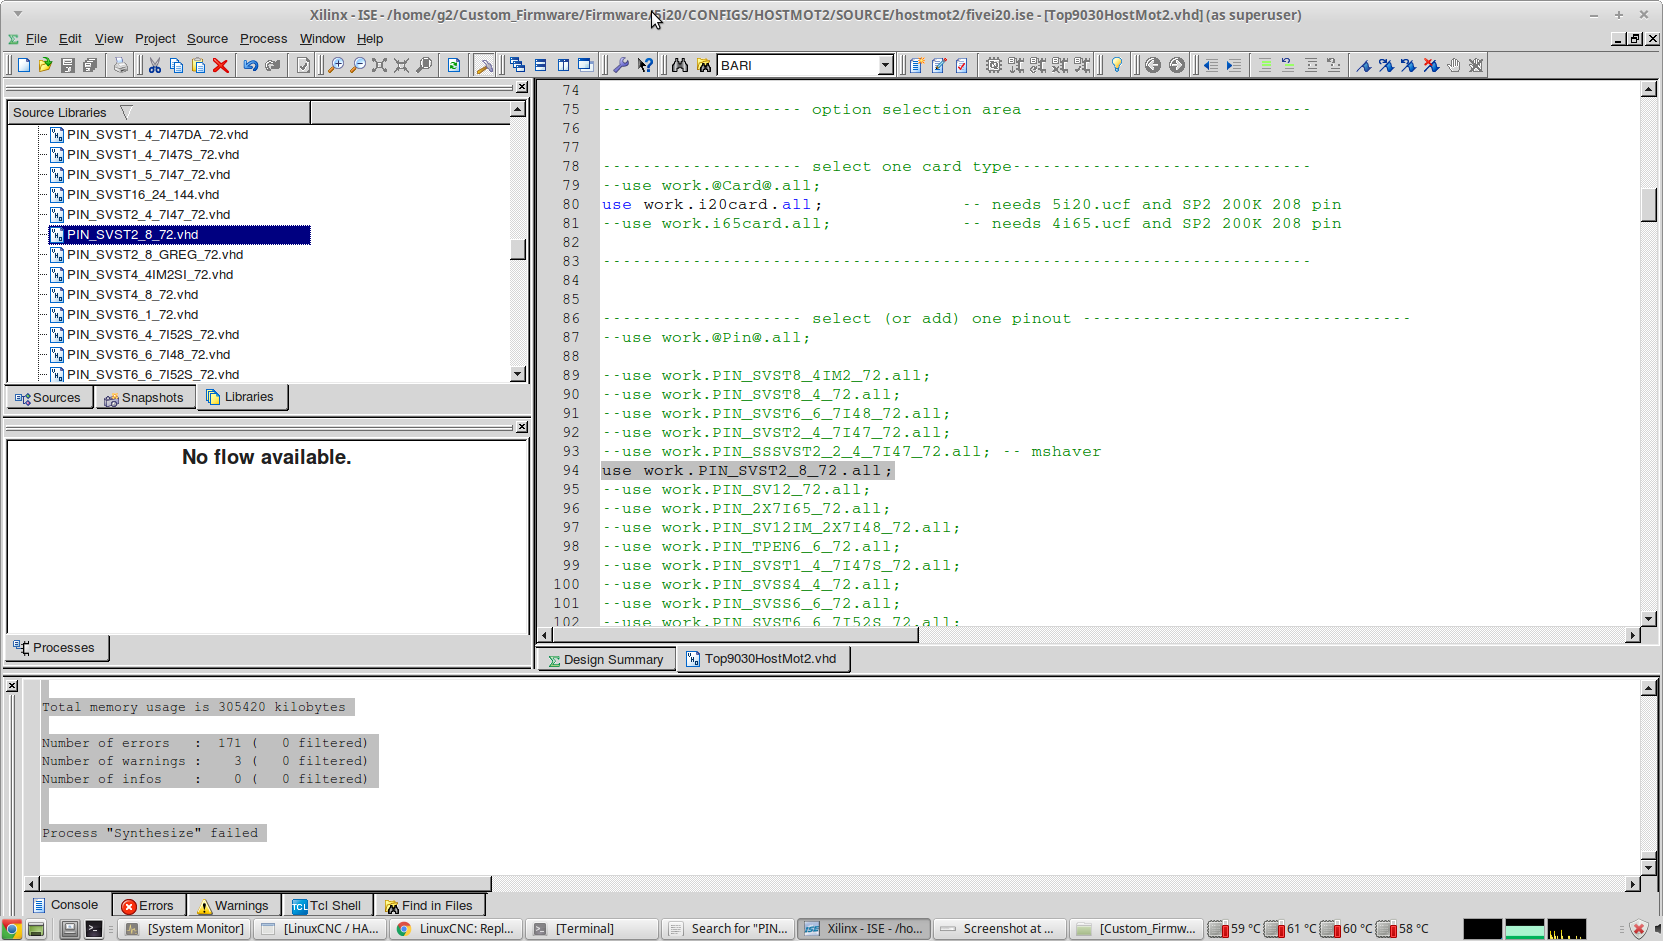Open the Edit menu
Image resolution: width=1663 pixels, height=941 pixels.
70,38
